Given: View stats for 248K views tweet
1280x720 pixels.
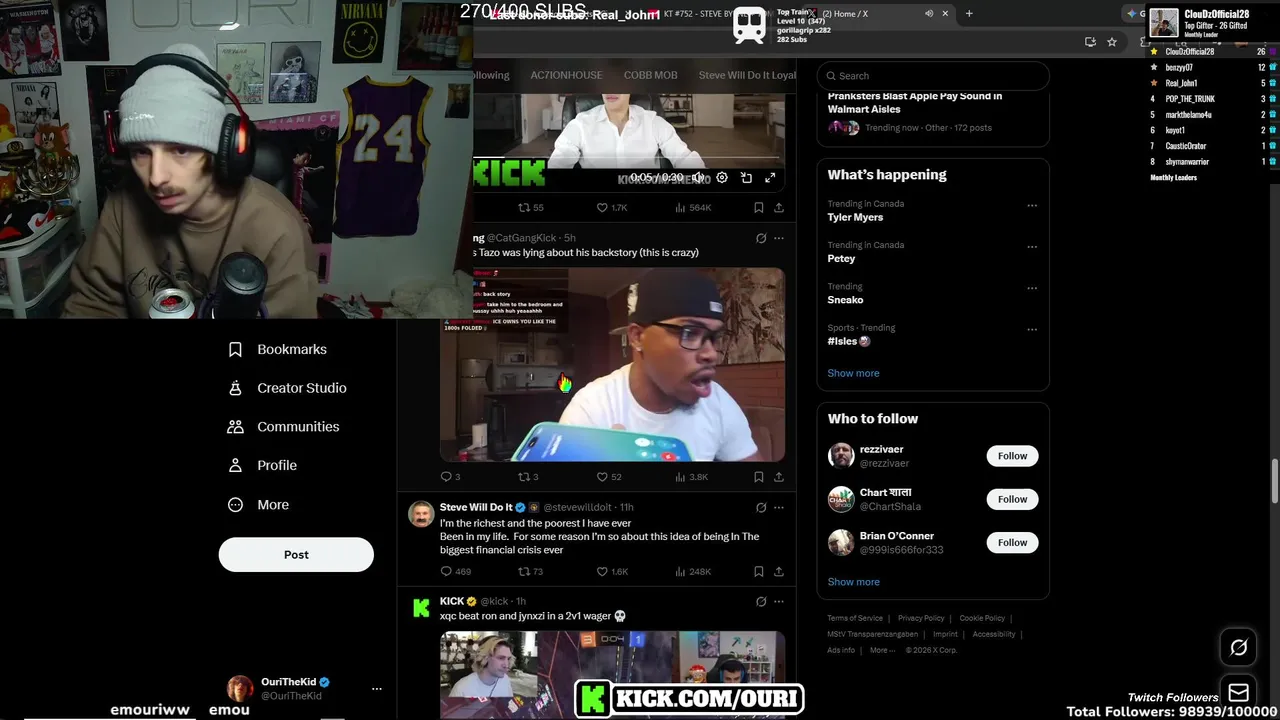Looking at the screenshot, I should tap(693, 572).
